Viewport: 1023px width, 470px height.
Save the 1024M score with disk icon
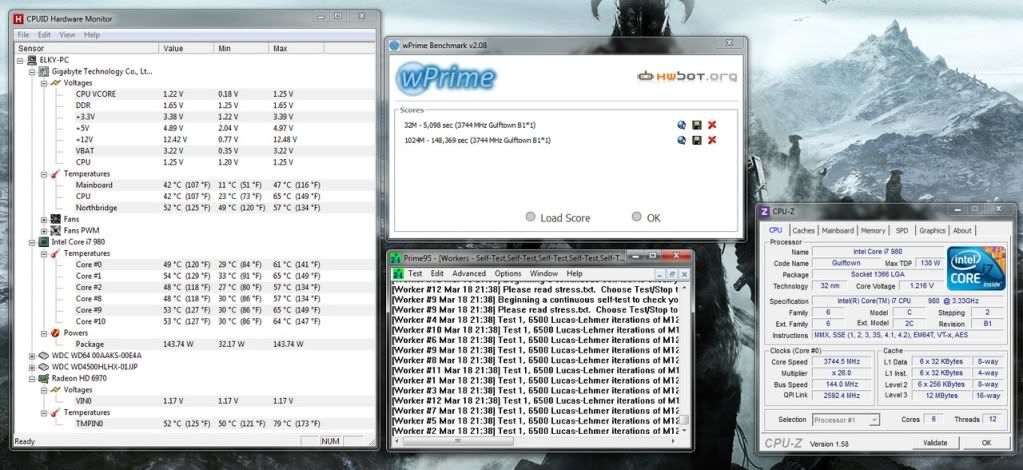[x=697, y=140]
